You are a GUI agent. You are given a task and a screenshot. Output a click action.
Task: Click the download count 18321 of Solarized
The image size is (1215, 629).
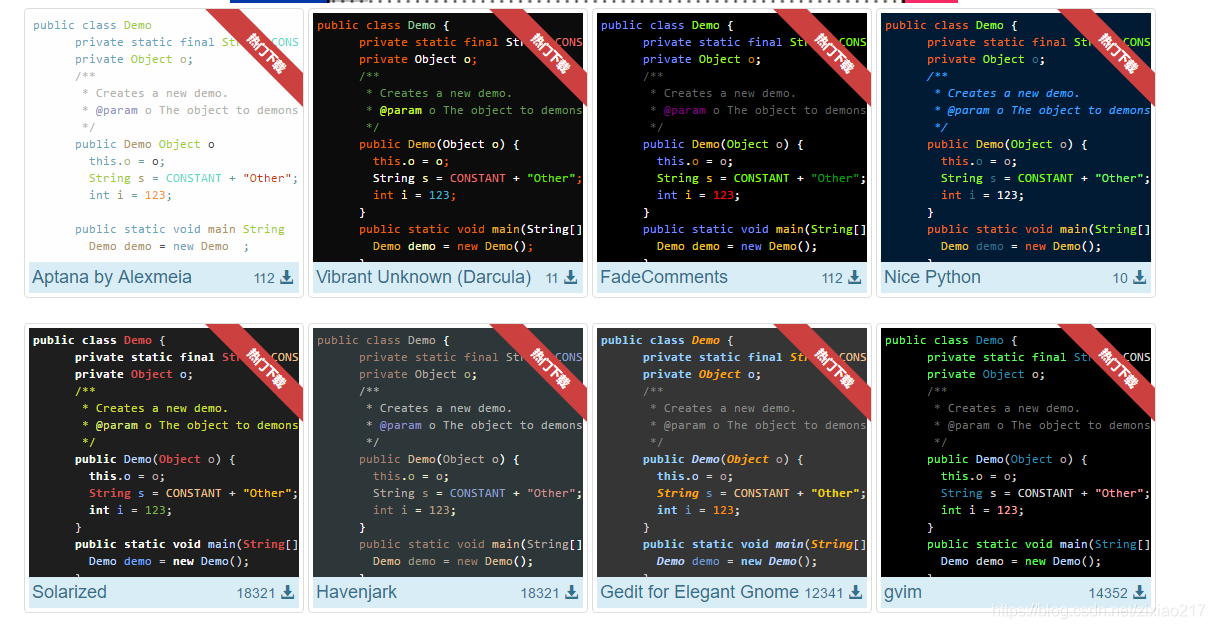256,593
